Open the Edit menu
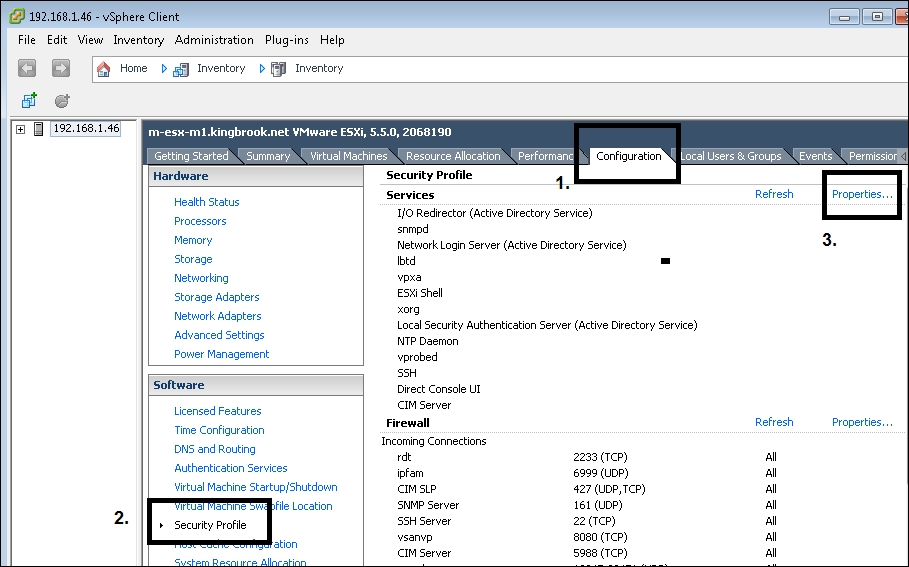The height and width of the screenshot is (567, 909). coord(57,40)
